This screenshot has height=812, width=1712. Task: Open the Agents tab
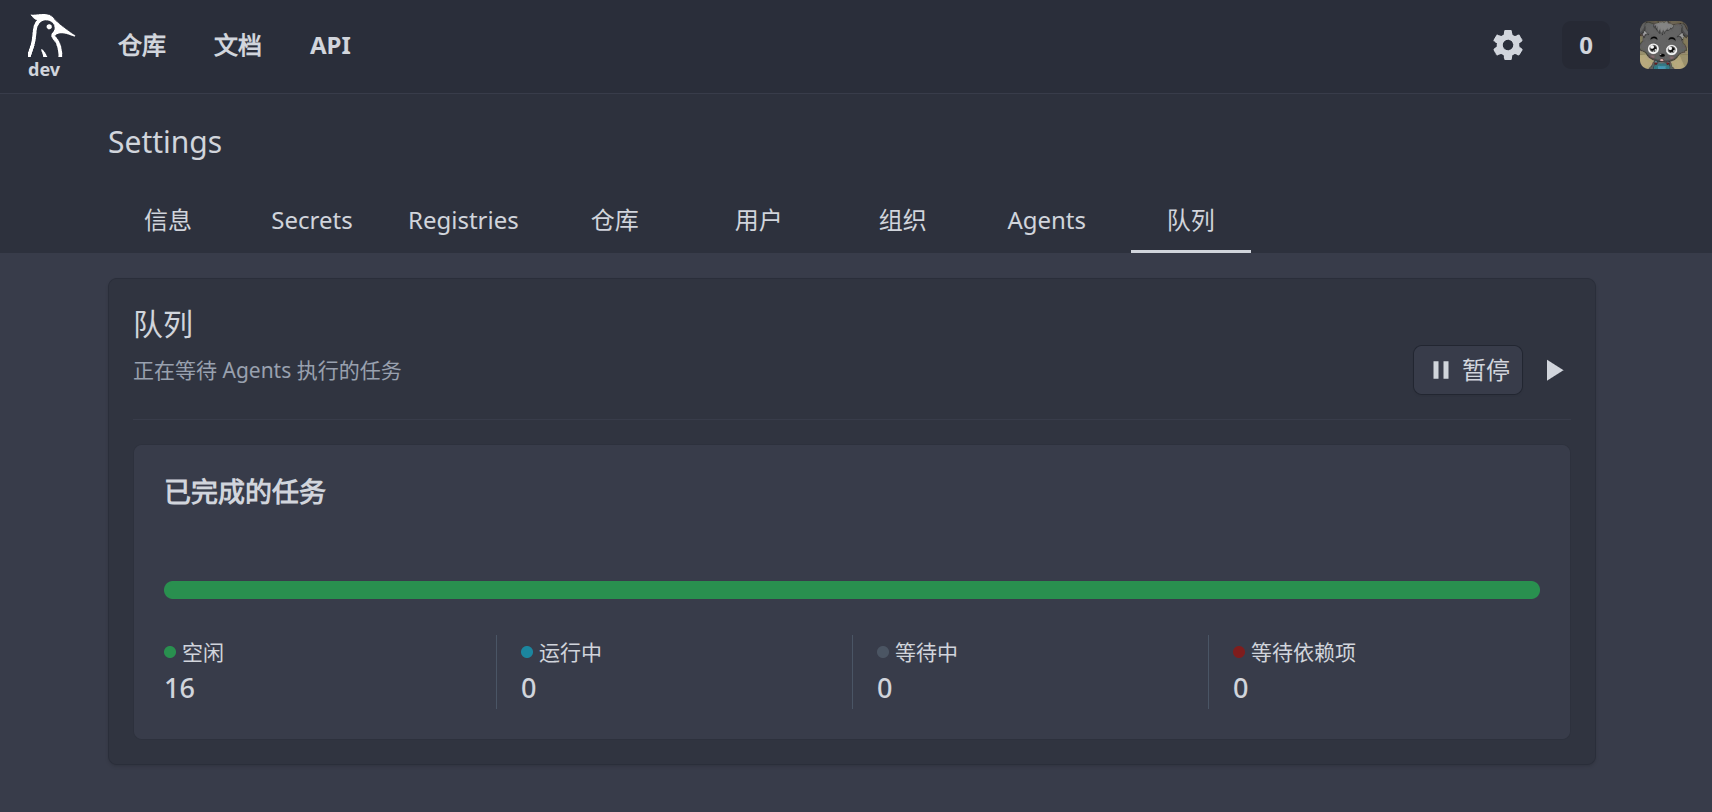coord(1046,220)
